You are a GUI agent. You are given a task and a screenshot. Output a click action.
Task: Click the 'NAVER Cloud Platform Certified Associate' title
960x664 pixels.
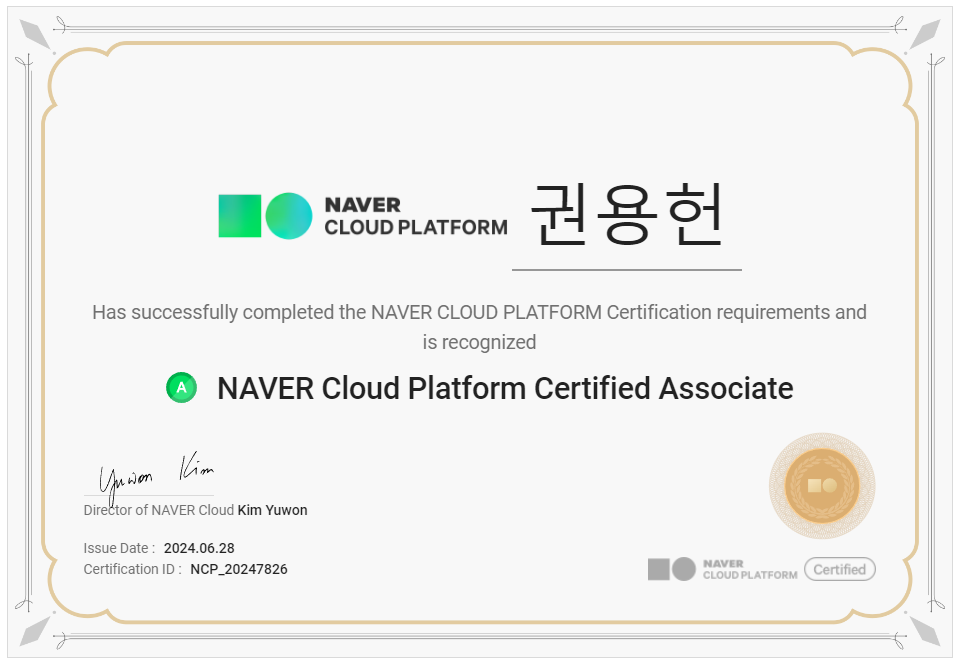(x=505, y=388)
